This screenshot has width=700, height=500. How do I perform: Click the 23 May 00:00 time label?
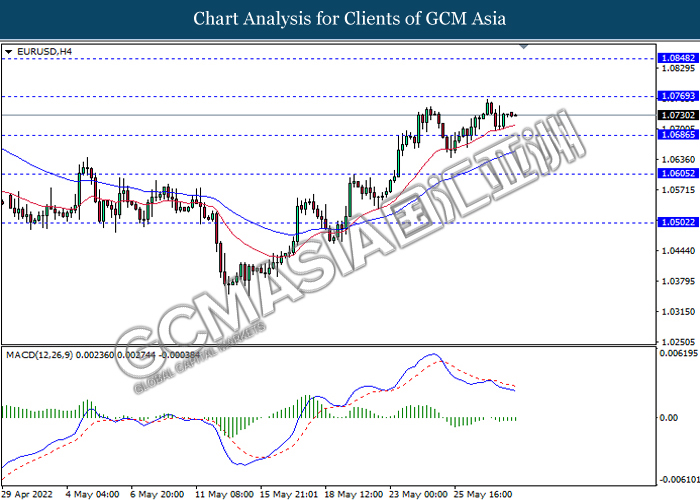pos(419,494)
